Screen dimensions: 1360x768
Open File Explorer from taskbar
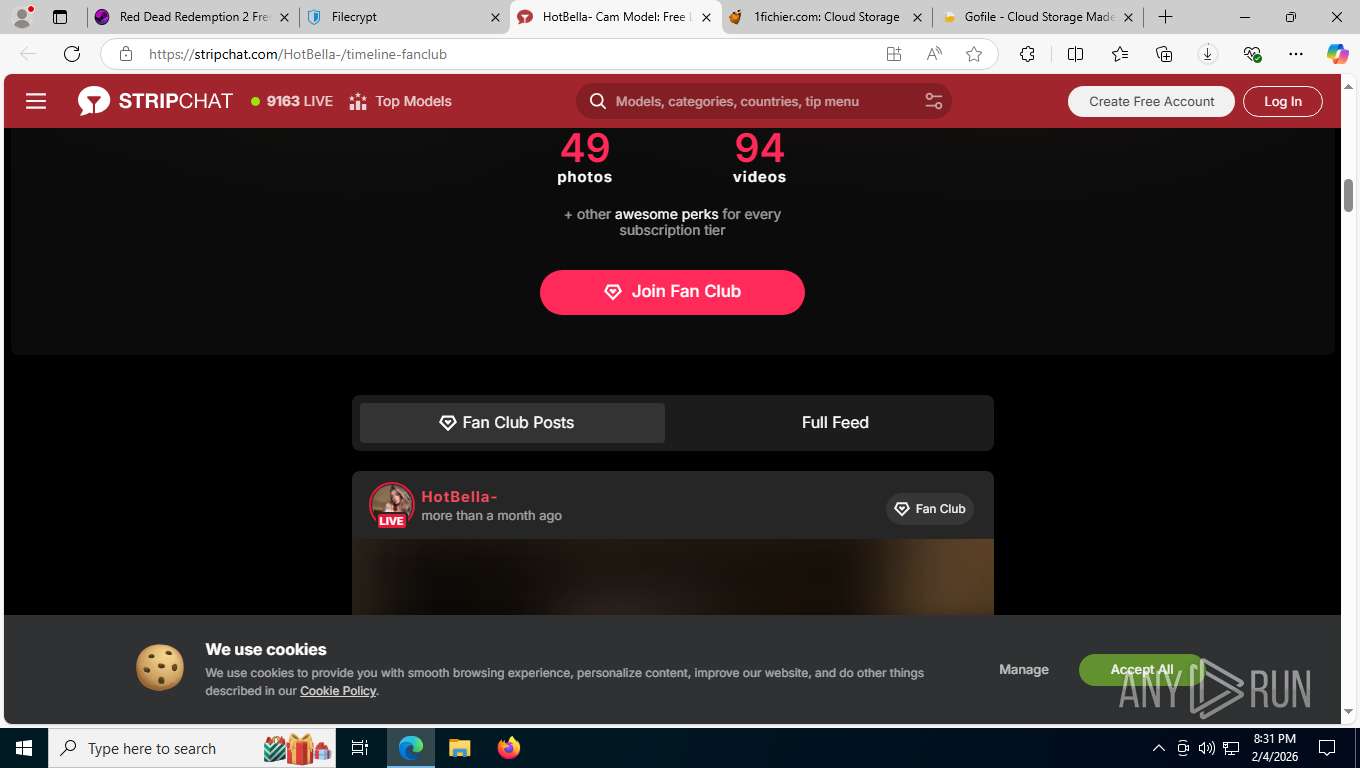tap(459, 748)
